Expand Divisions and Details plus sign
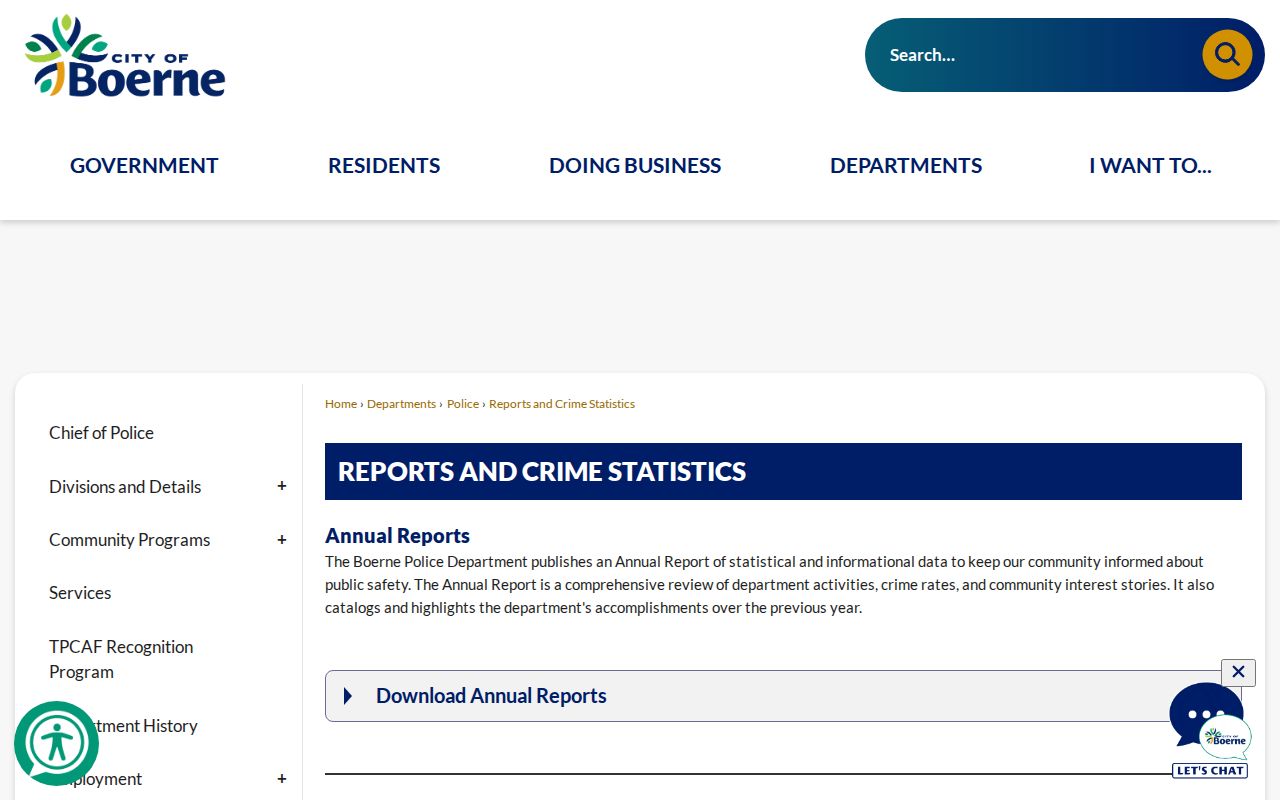Image resolution: width=1280 pixels, height=800 pixels. tap(282, 486)
